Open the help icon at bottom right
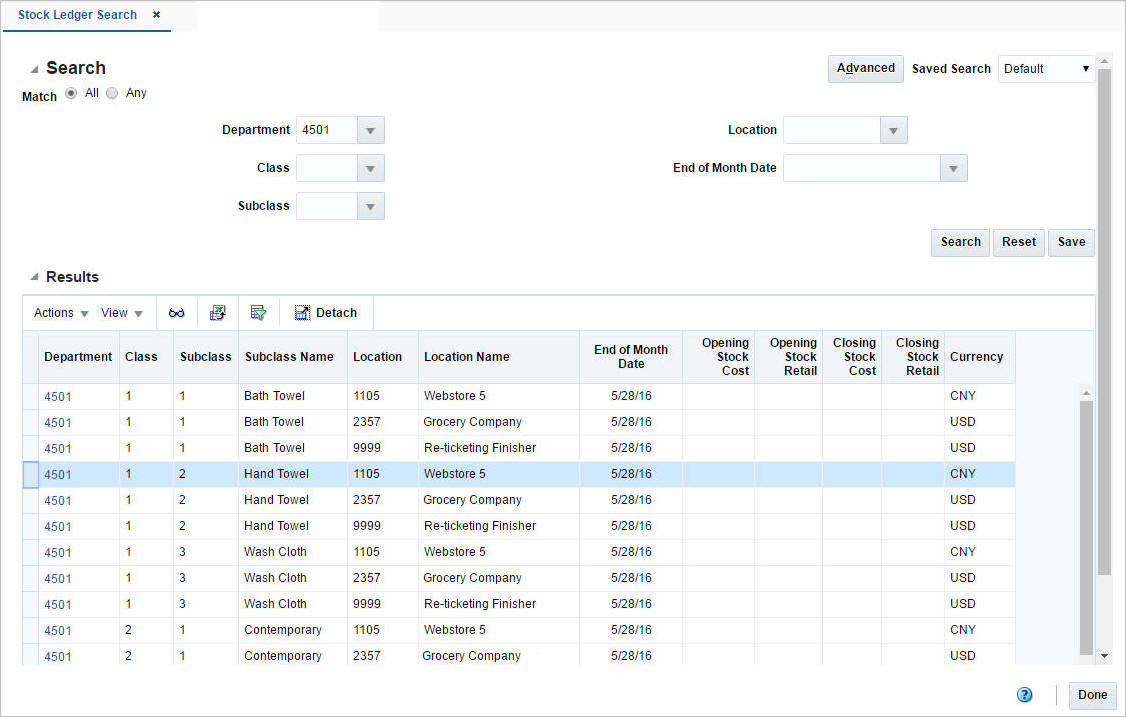Viewport: 1126px width, 717px height. [1024, 694]
